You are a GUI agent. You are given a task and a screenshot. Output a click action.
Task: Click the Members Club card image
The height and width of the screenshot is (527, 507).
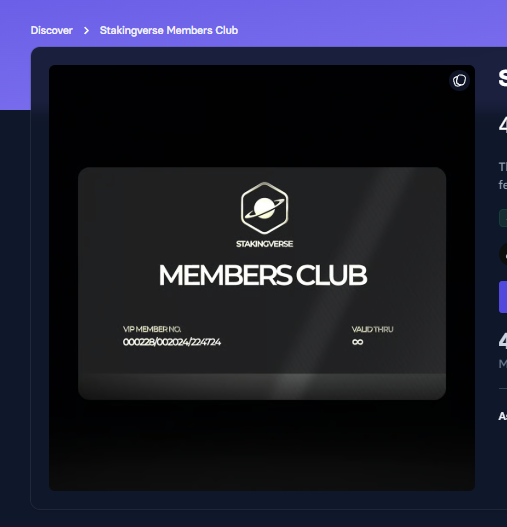tap(262, 283)
